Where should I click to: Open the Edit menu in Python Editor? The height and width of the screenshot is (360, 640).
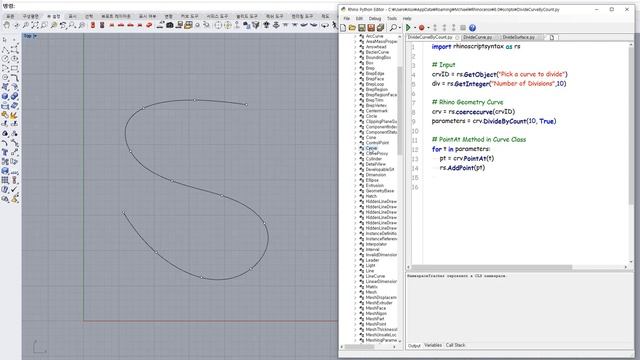359,18
